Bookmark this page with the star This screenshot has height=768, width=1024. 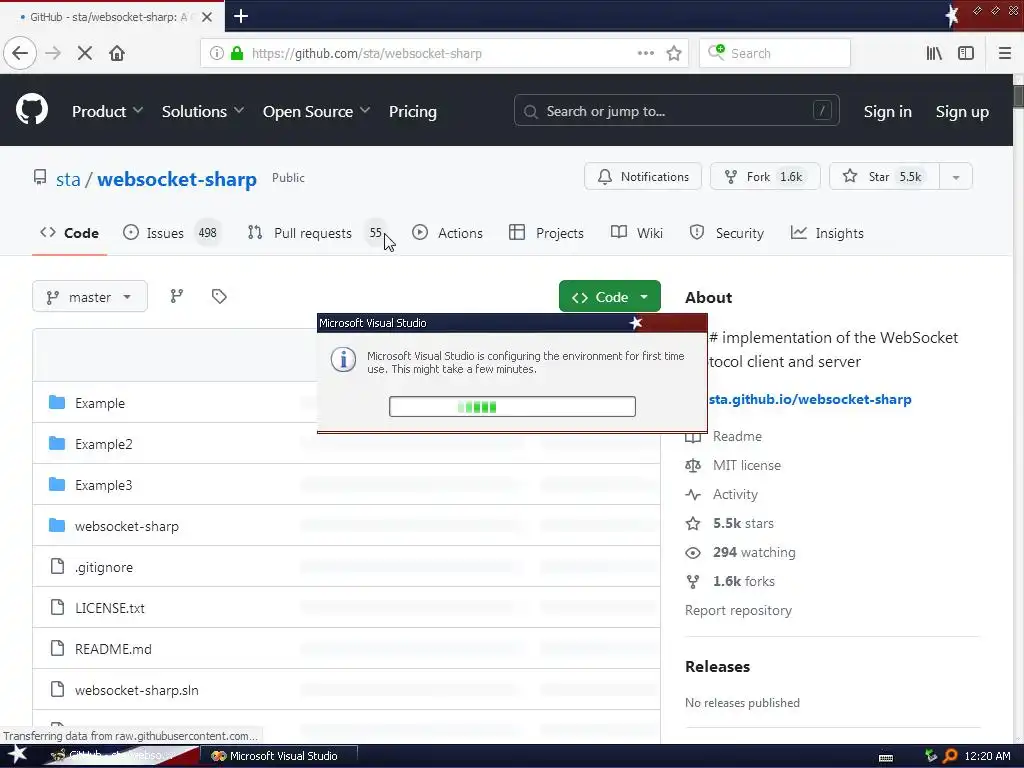pyautogui.click(x=674, y=54)
